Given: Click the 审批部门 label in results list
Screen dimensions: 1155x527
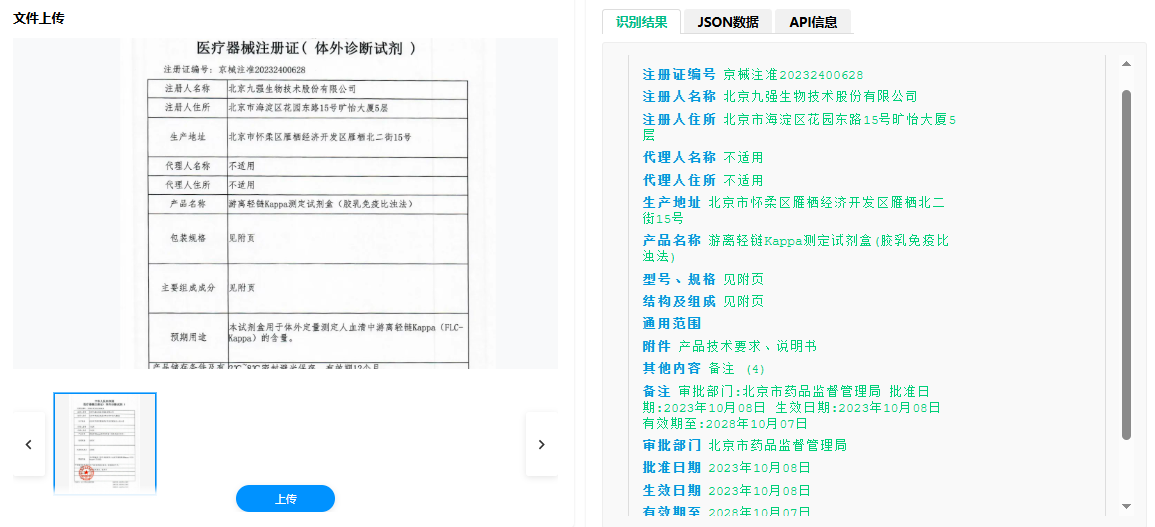Looking at the screenshot, I should point(672,445).
